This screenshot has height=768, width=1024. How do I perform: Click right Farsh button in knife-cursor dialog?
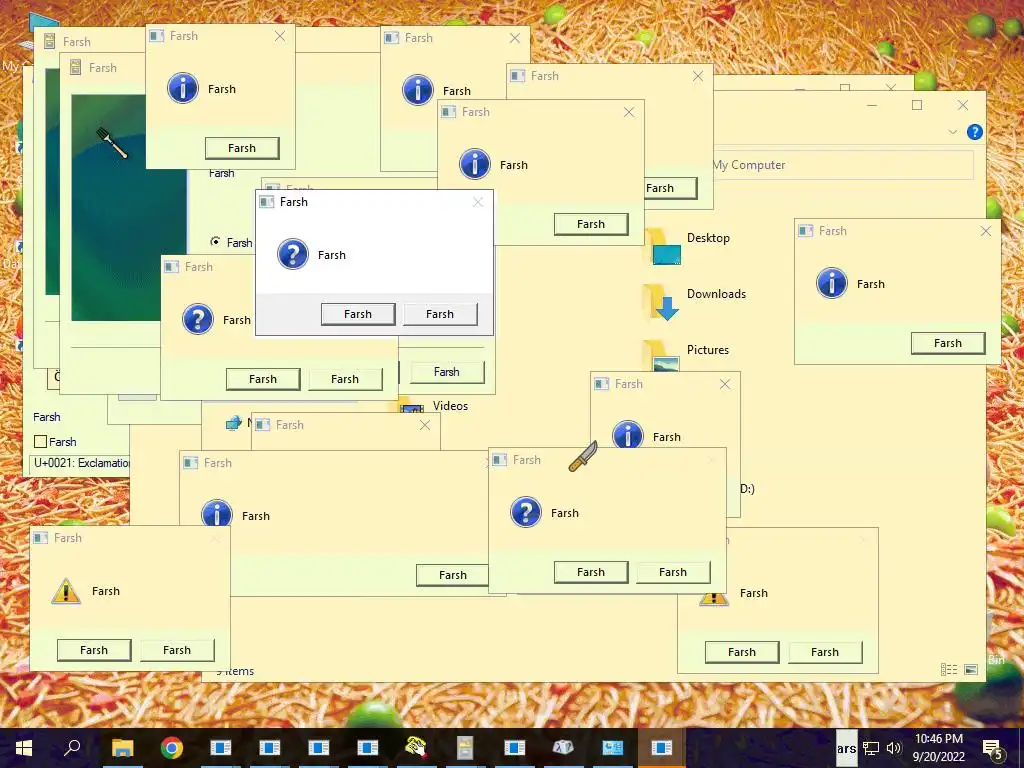[673, 573]
